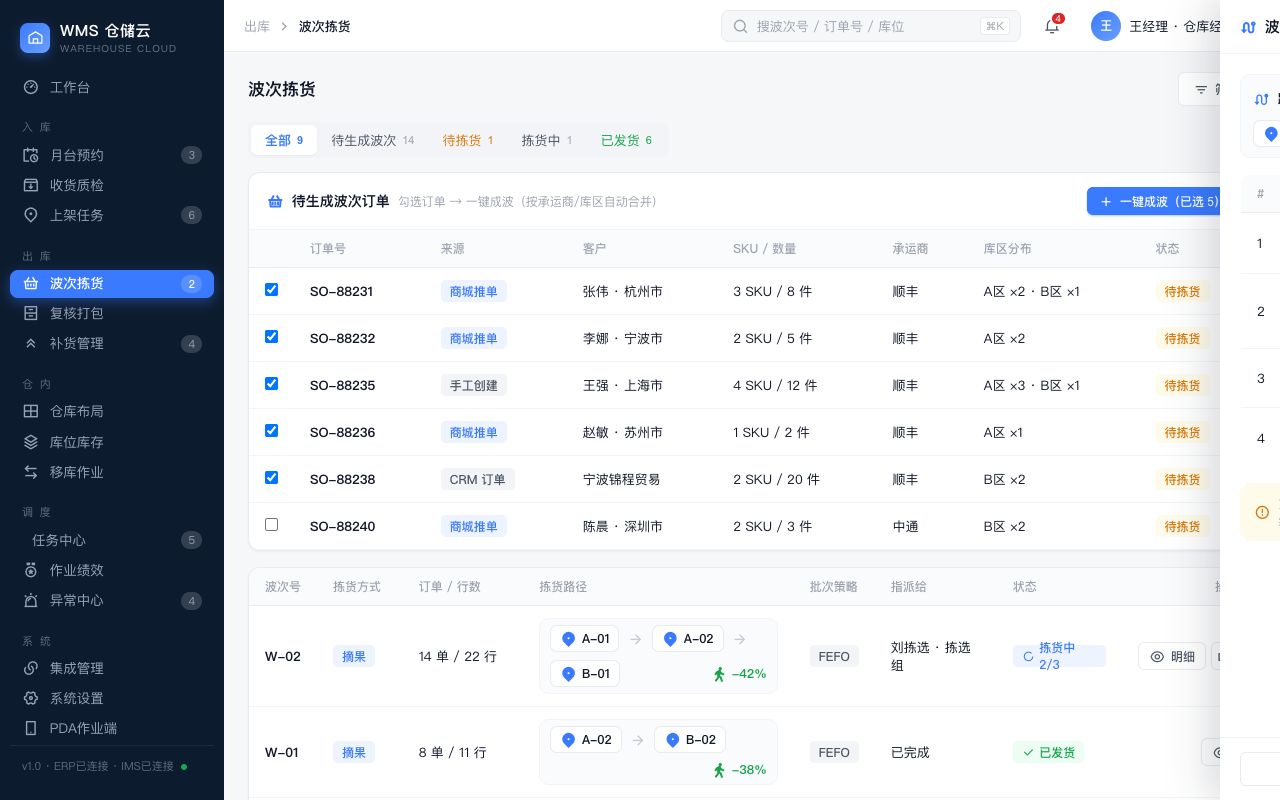Click the 工作台 dashboard icon in sidebar
This screenshot has width=1280, height=800.
[31, 87]
